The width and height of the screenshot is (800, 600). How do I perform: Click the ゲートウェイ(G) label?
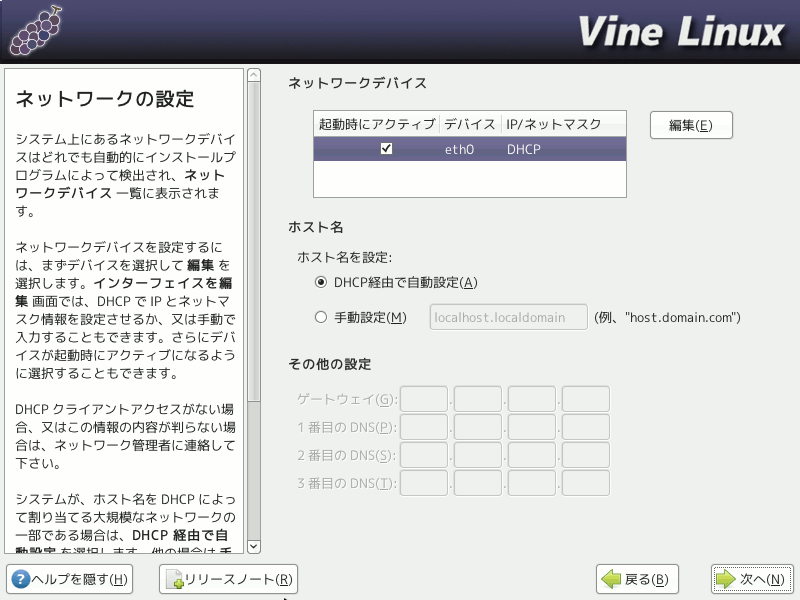pyautogui.click(x=347, y=399)
